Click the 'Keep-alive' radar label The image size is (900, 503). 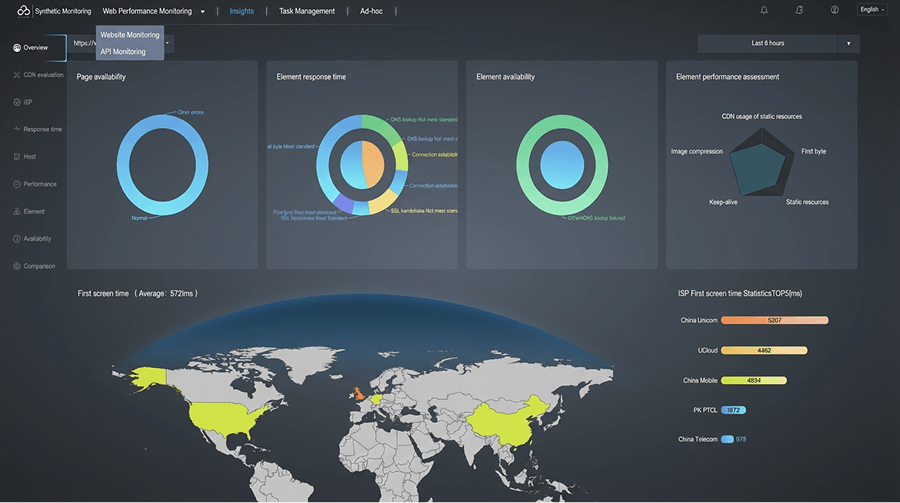tap(723, 202)
